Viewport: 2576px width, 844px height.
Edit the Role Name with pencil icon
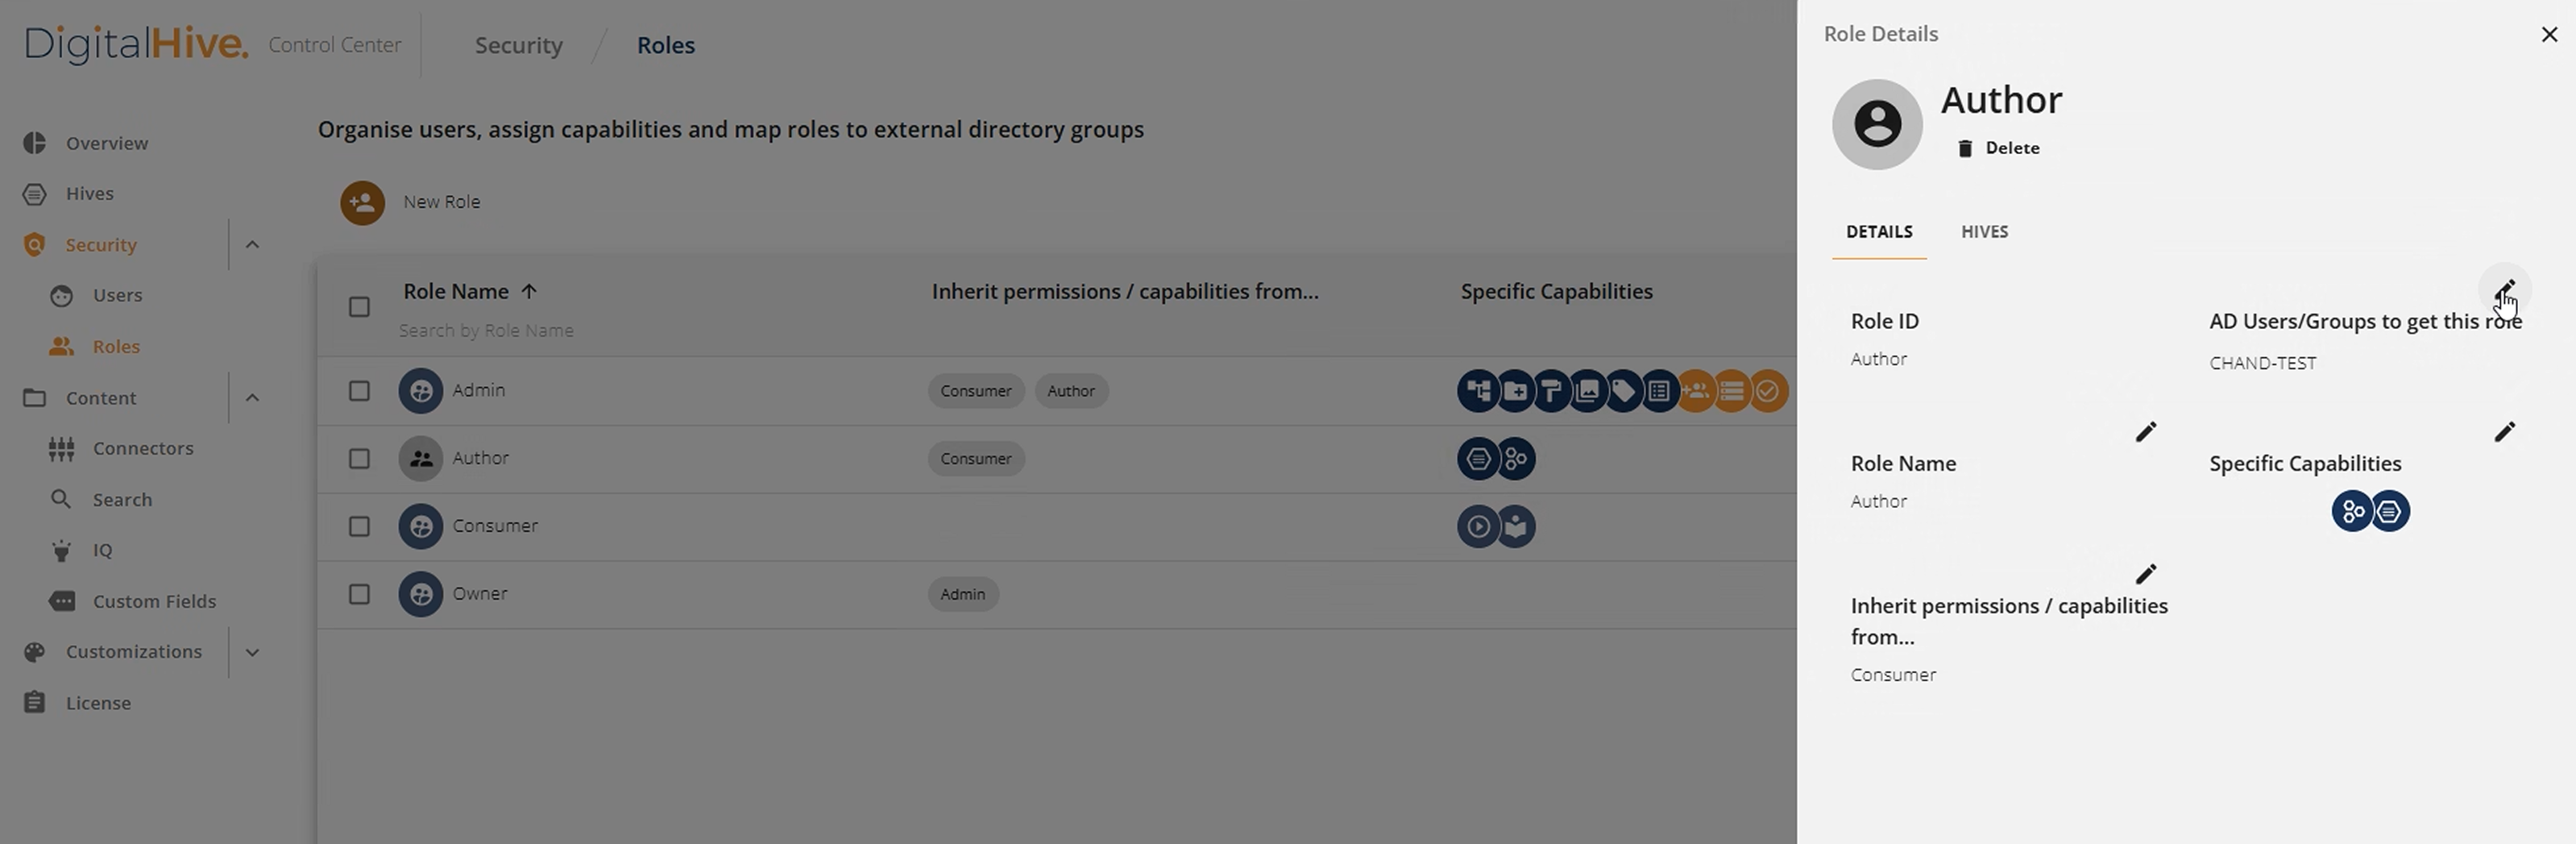[x=2145, y=432]
